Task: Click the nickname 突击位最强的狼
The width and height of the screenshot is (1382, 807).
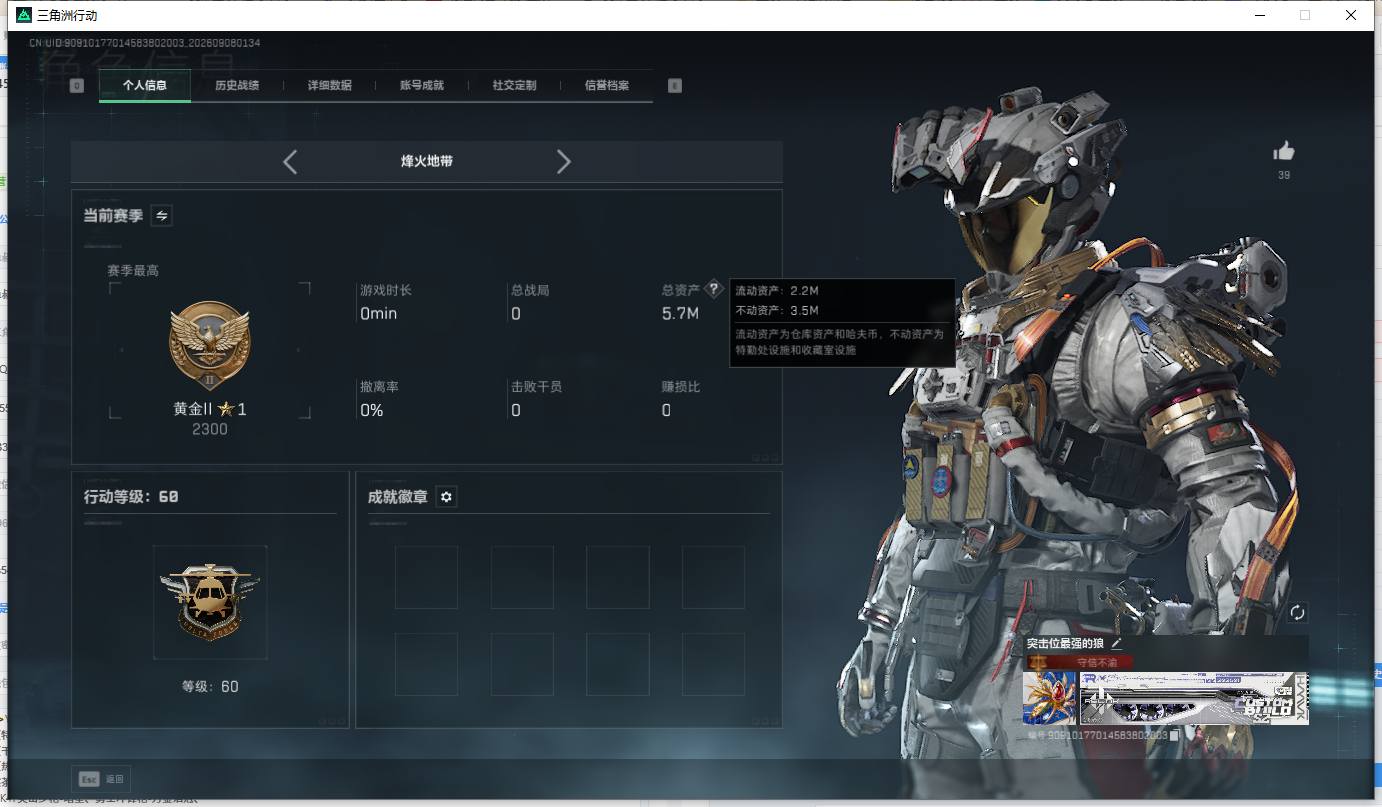Action: [x=1066, y=644]
